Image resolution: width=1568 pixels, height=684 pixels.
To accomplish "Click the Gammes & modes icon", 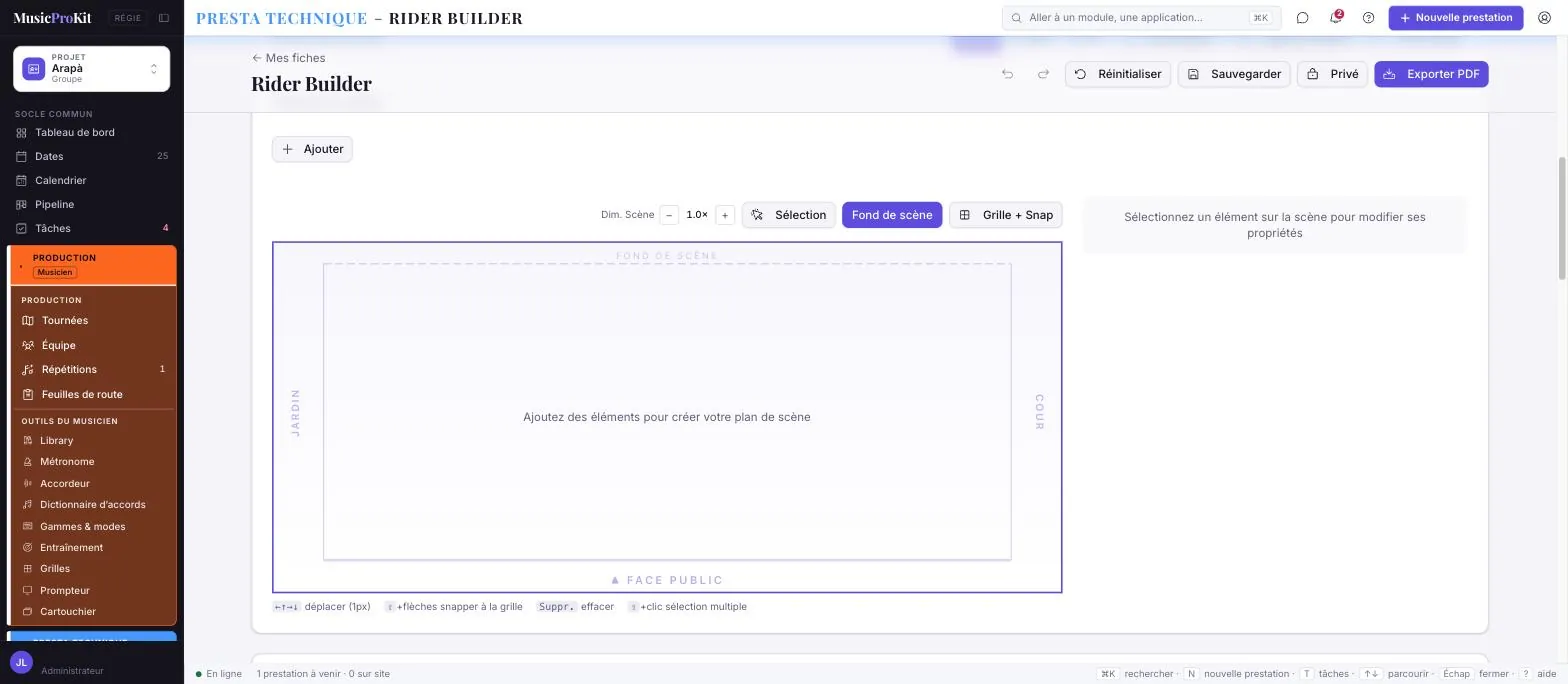I will [x=28, y=527].
